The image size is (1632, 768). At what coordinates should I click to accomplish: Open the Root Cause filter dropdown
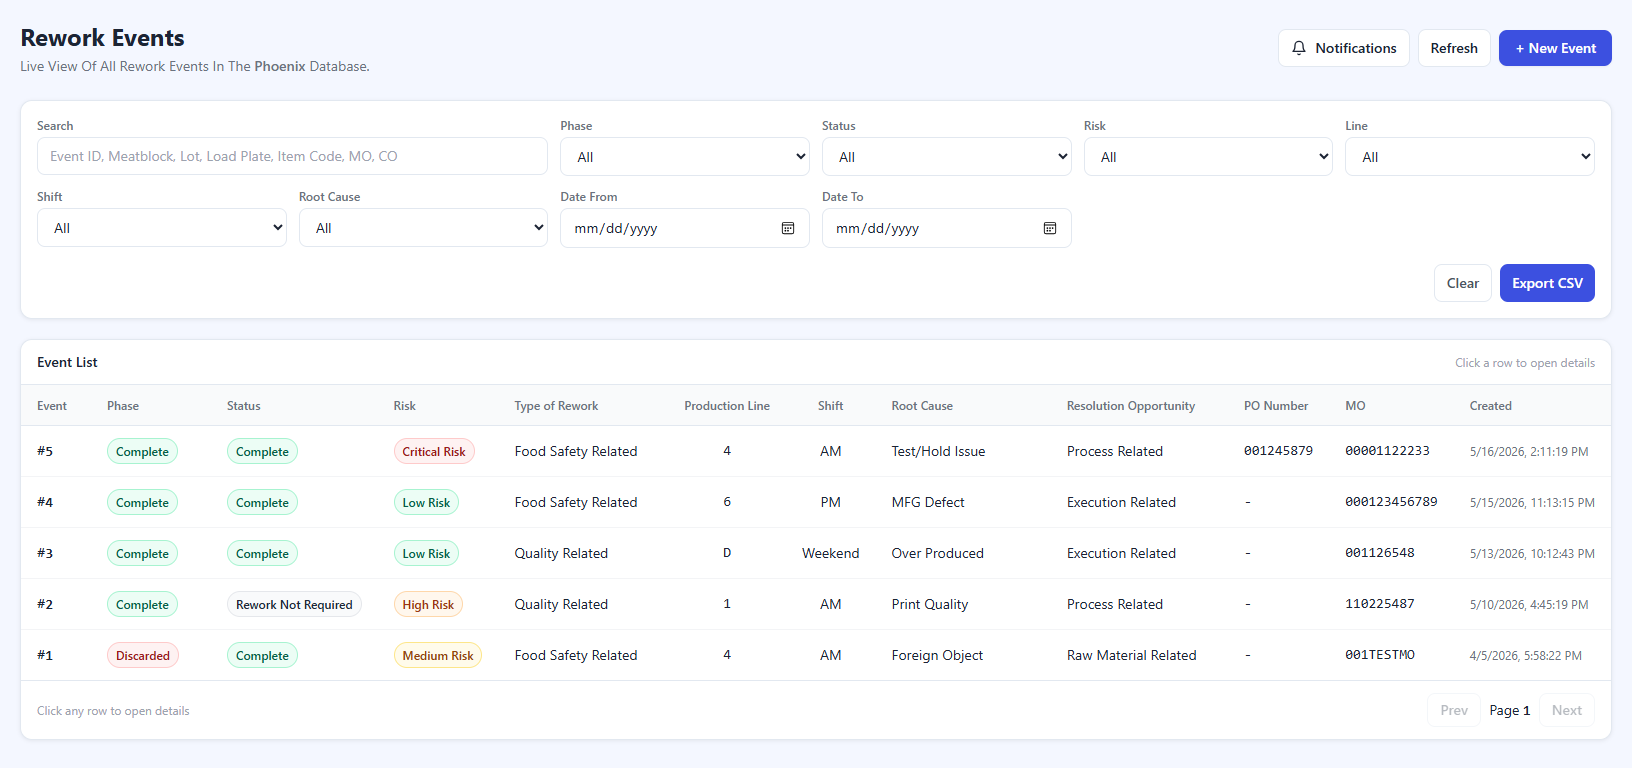pos(423,228)
